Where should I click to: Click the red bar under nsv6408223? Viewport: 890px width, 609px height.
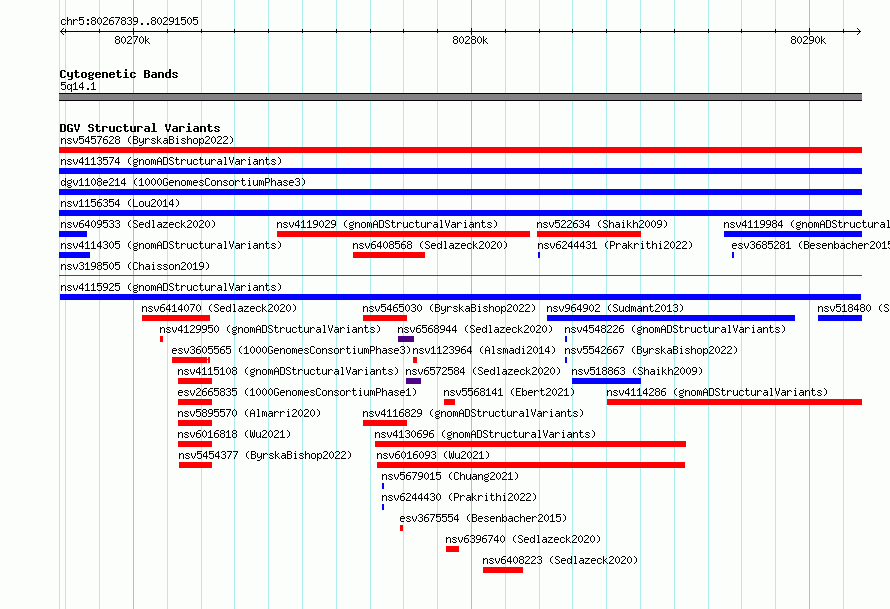click(503, 570)
